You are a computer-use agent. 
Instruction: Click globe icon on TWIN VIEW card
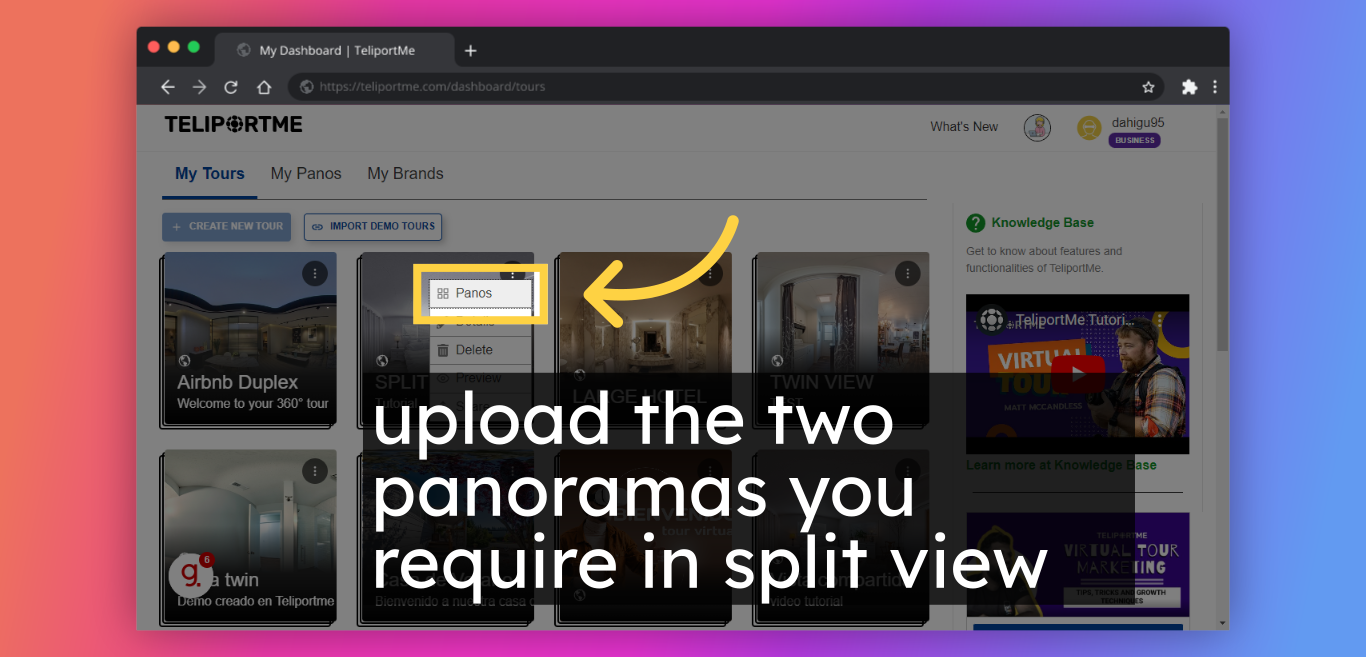(x=777, y=361)
